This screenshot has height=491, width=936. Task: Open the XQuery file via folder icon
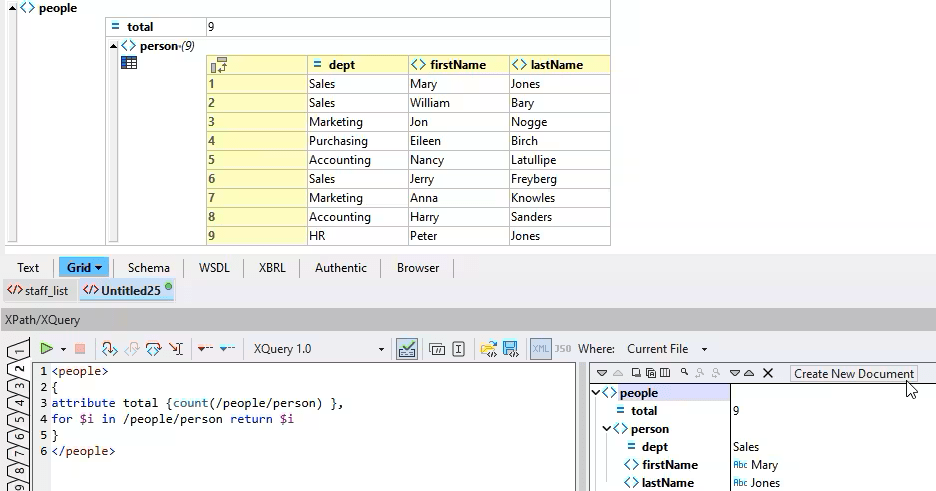pyautogui.click(x=488, y=349)
